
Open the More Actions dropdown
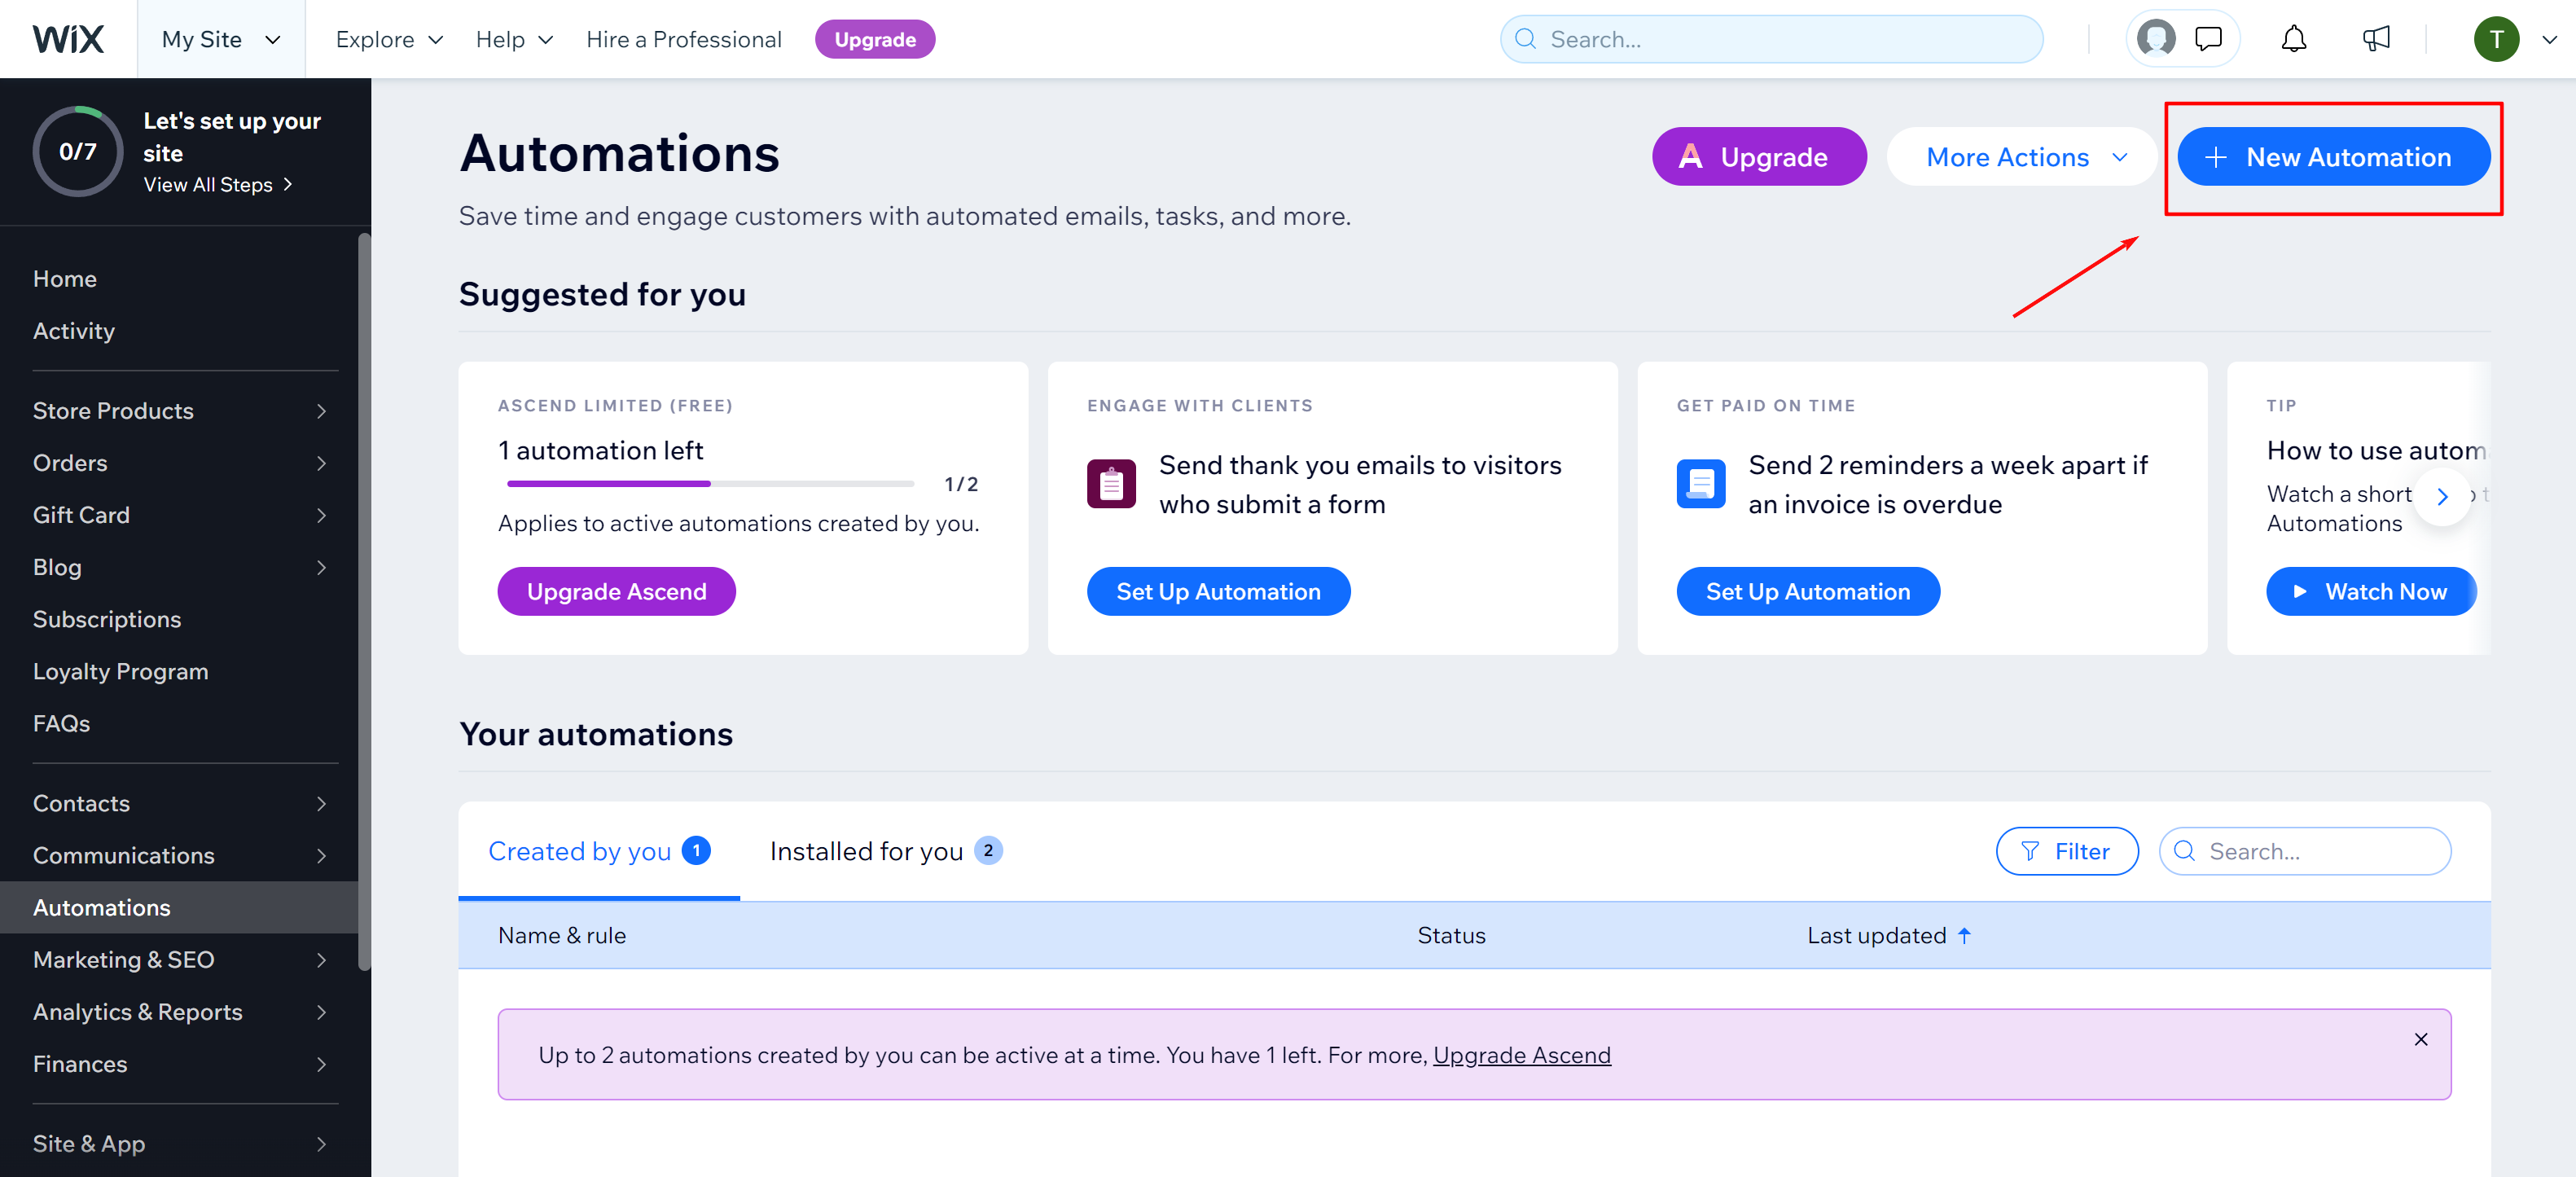(x=2025, y=156)
